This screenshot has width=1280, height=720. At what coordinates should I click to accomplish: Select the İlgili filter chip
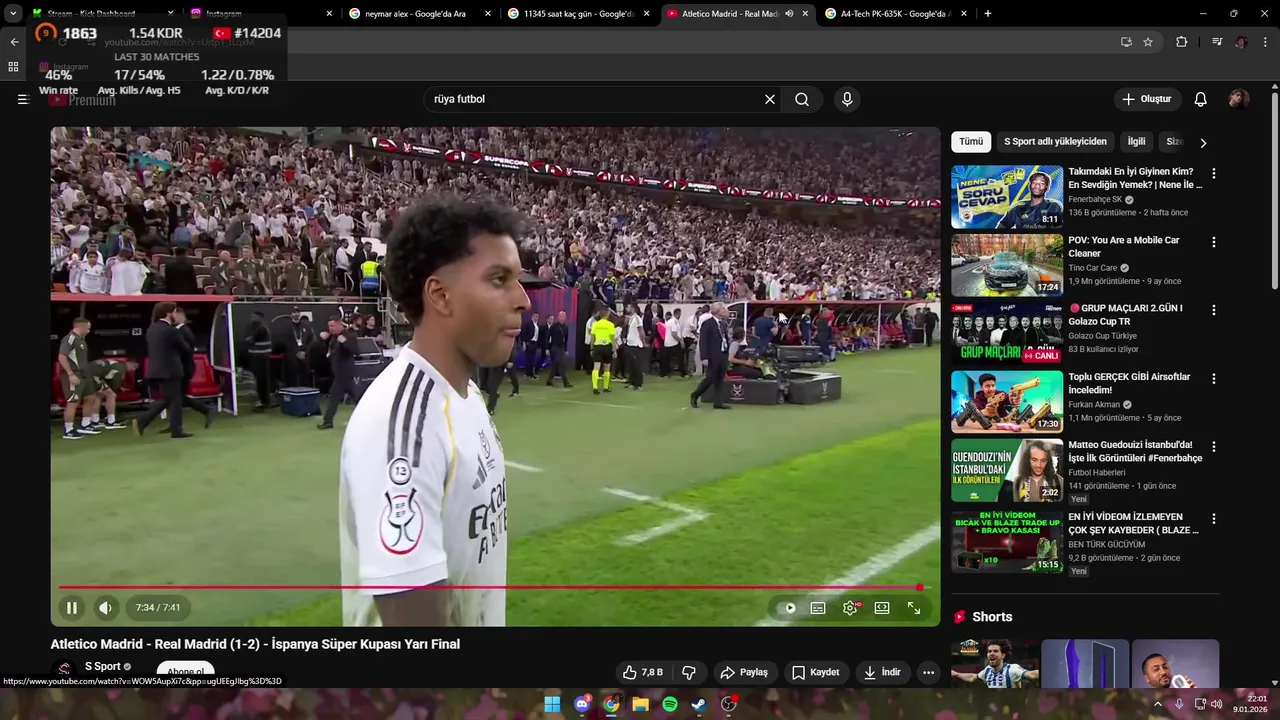point(1136,142)
